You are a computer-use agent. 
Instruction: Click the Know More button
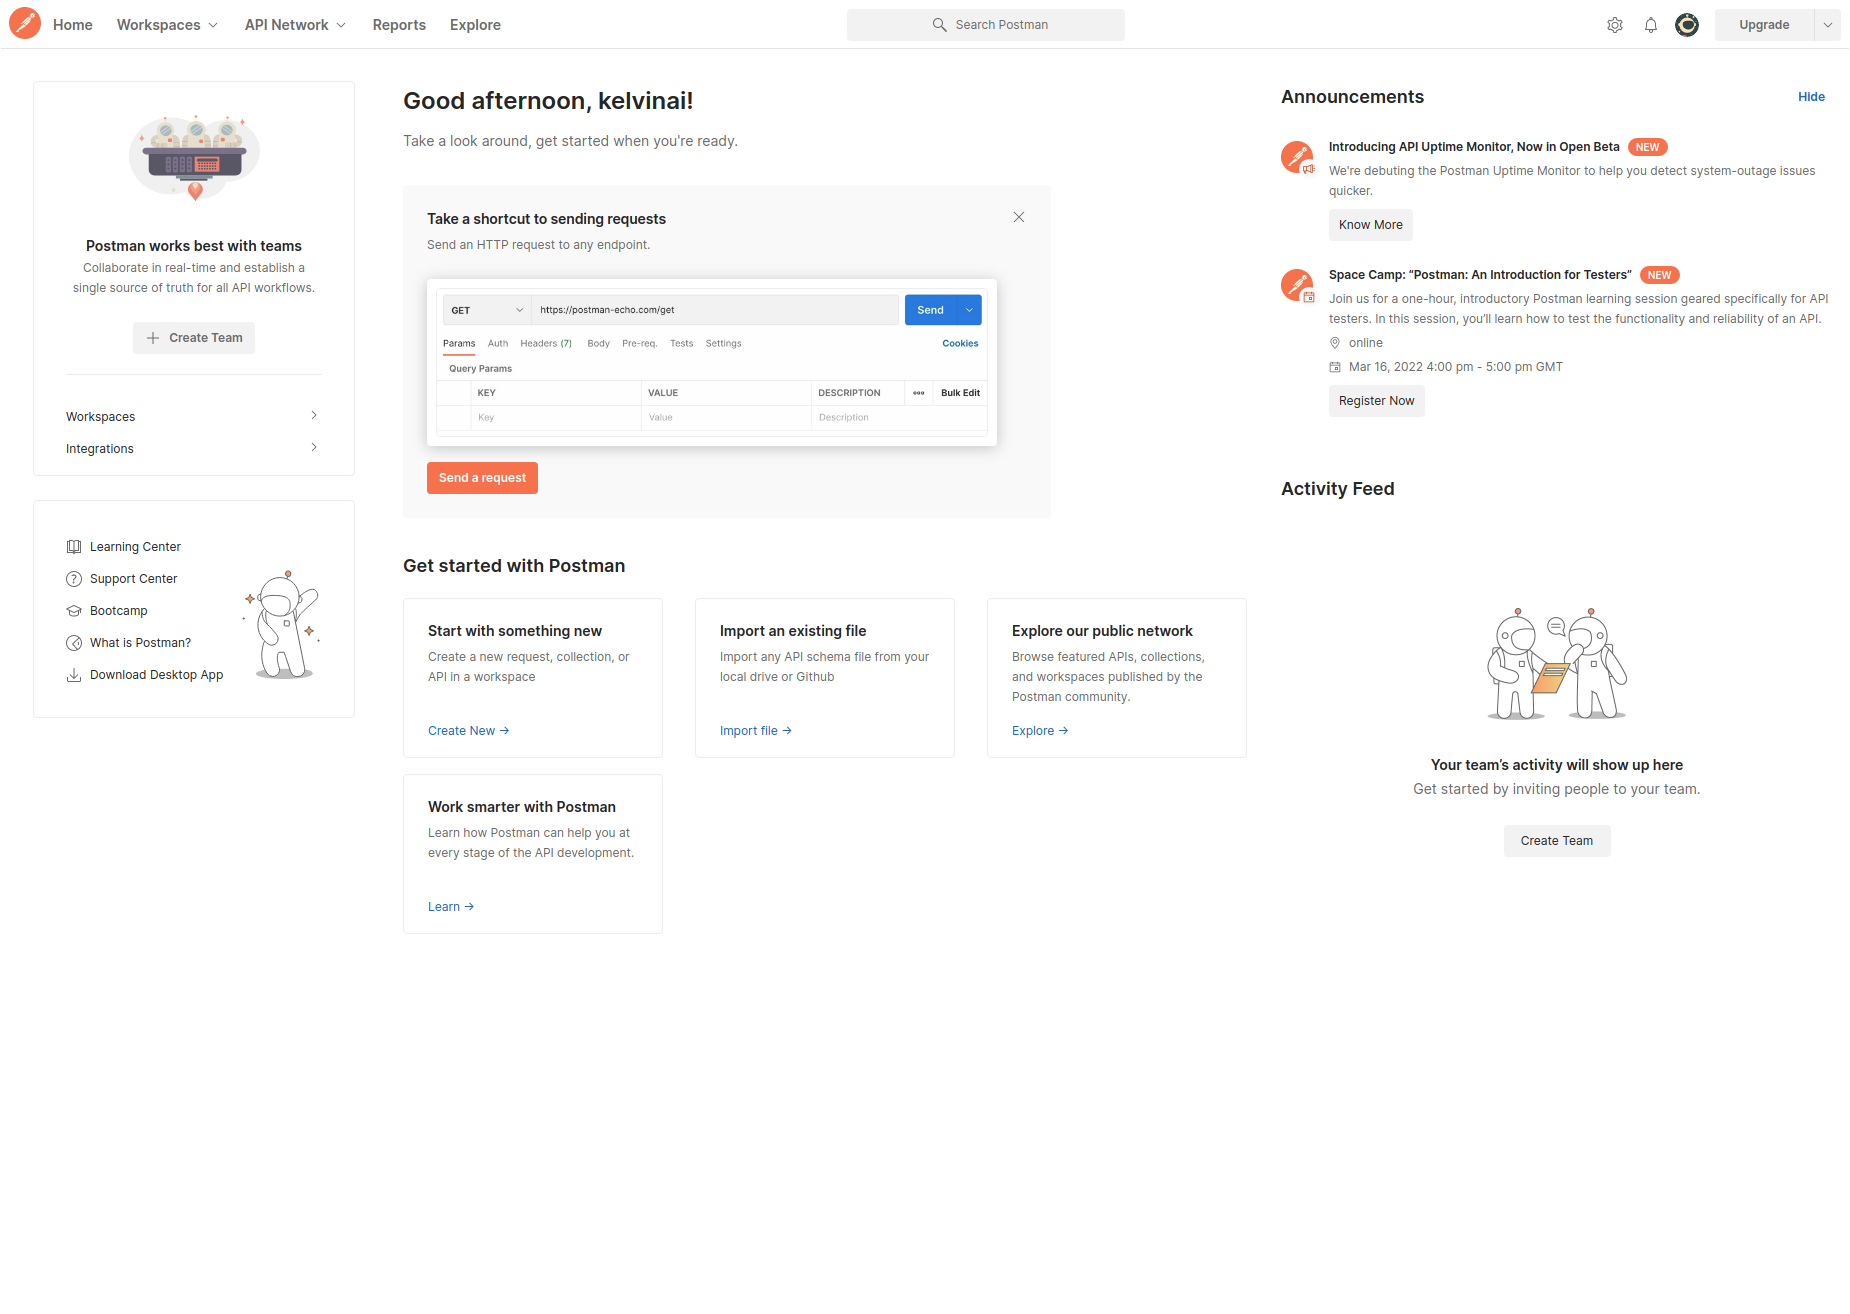click(1370, 225)
